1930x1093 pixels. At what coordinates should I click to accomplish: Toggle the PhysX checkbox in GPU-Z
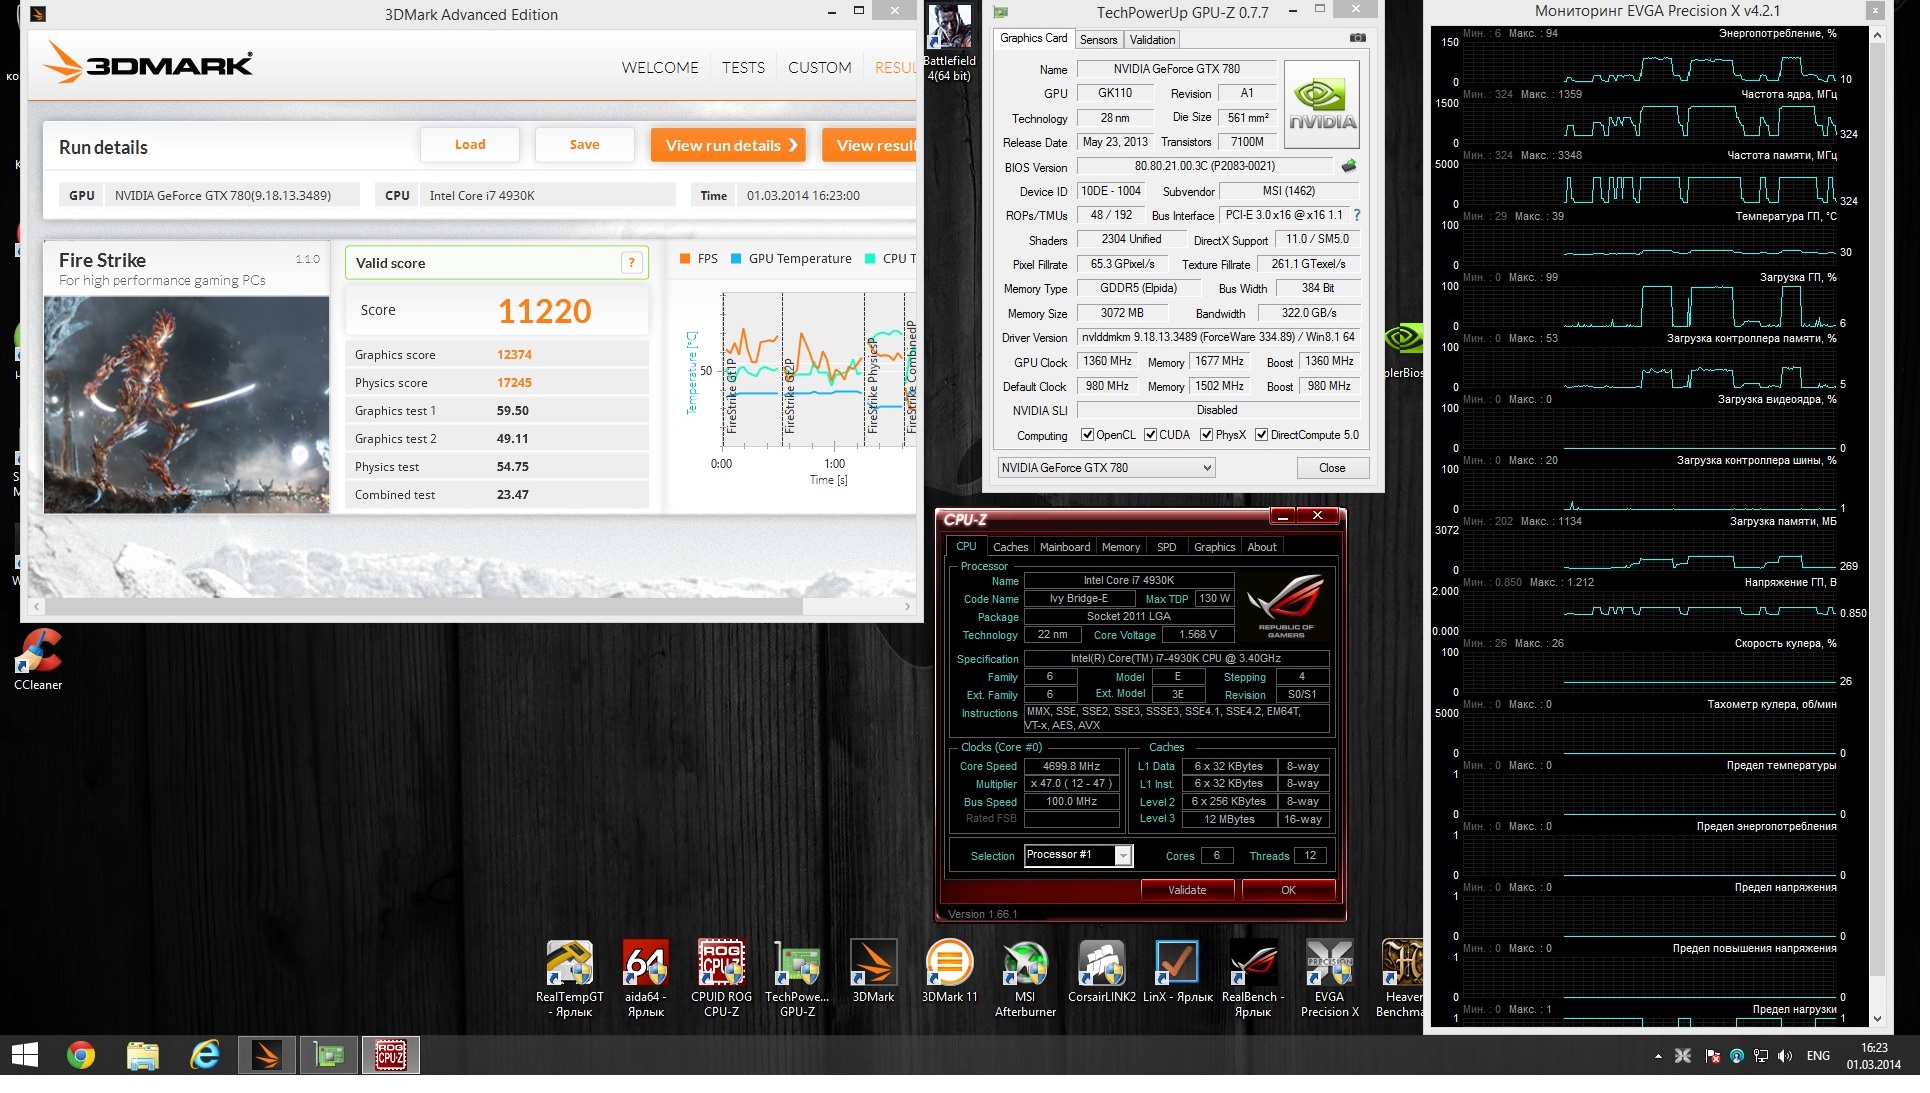pyautogui.click(x=1206, y=435)
